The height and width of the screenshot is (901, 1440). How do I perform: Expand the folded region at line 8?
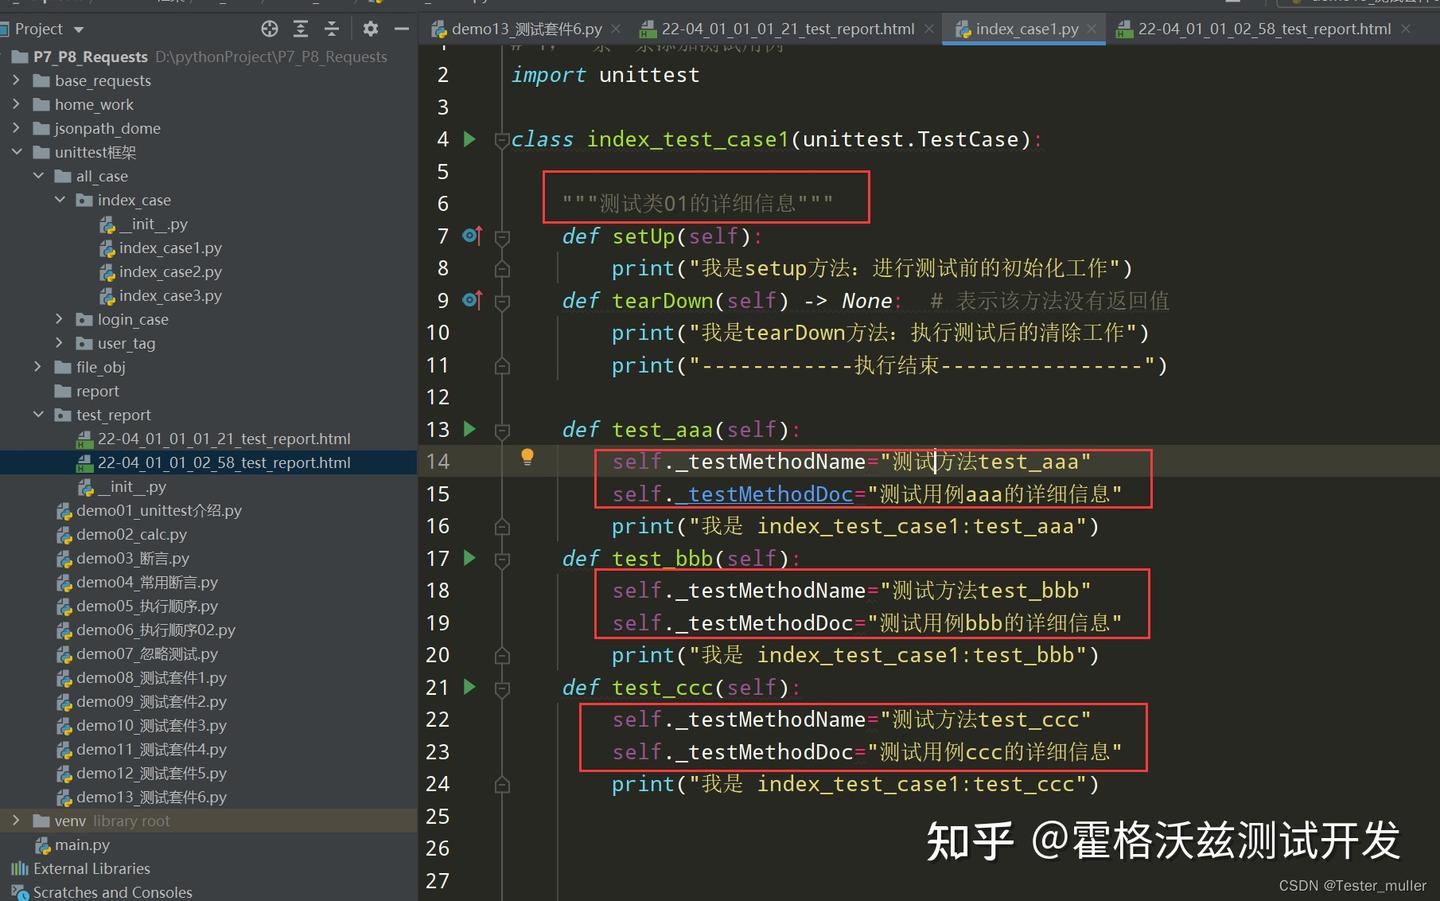[502, 268]
